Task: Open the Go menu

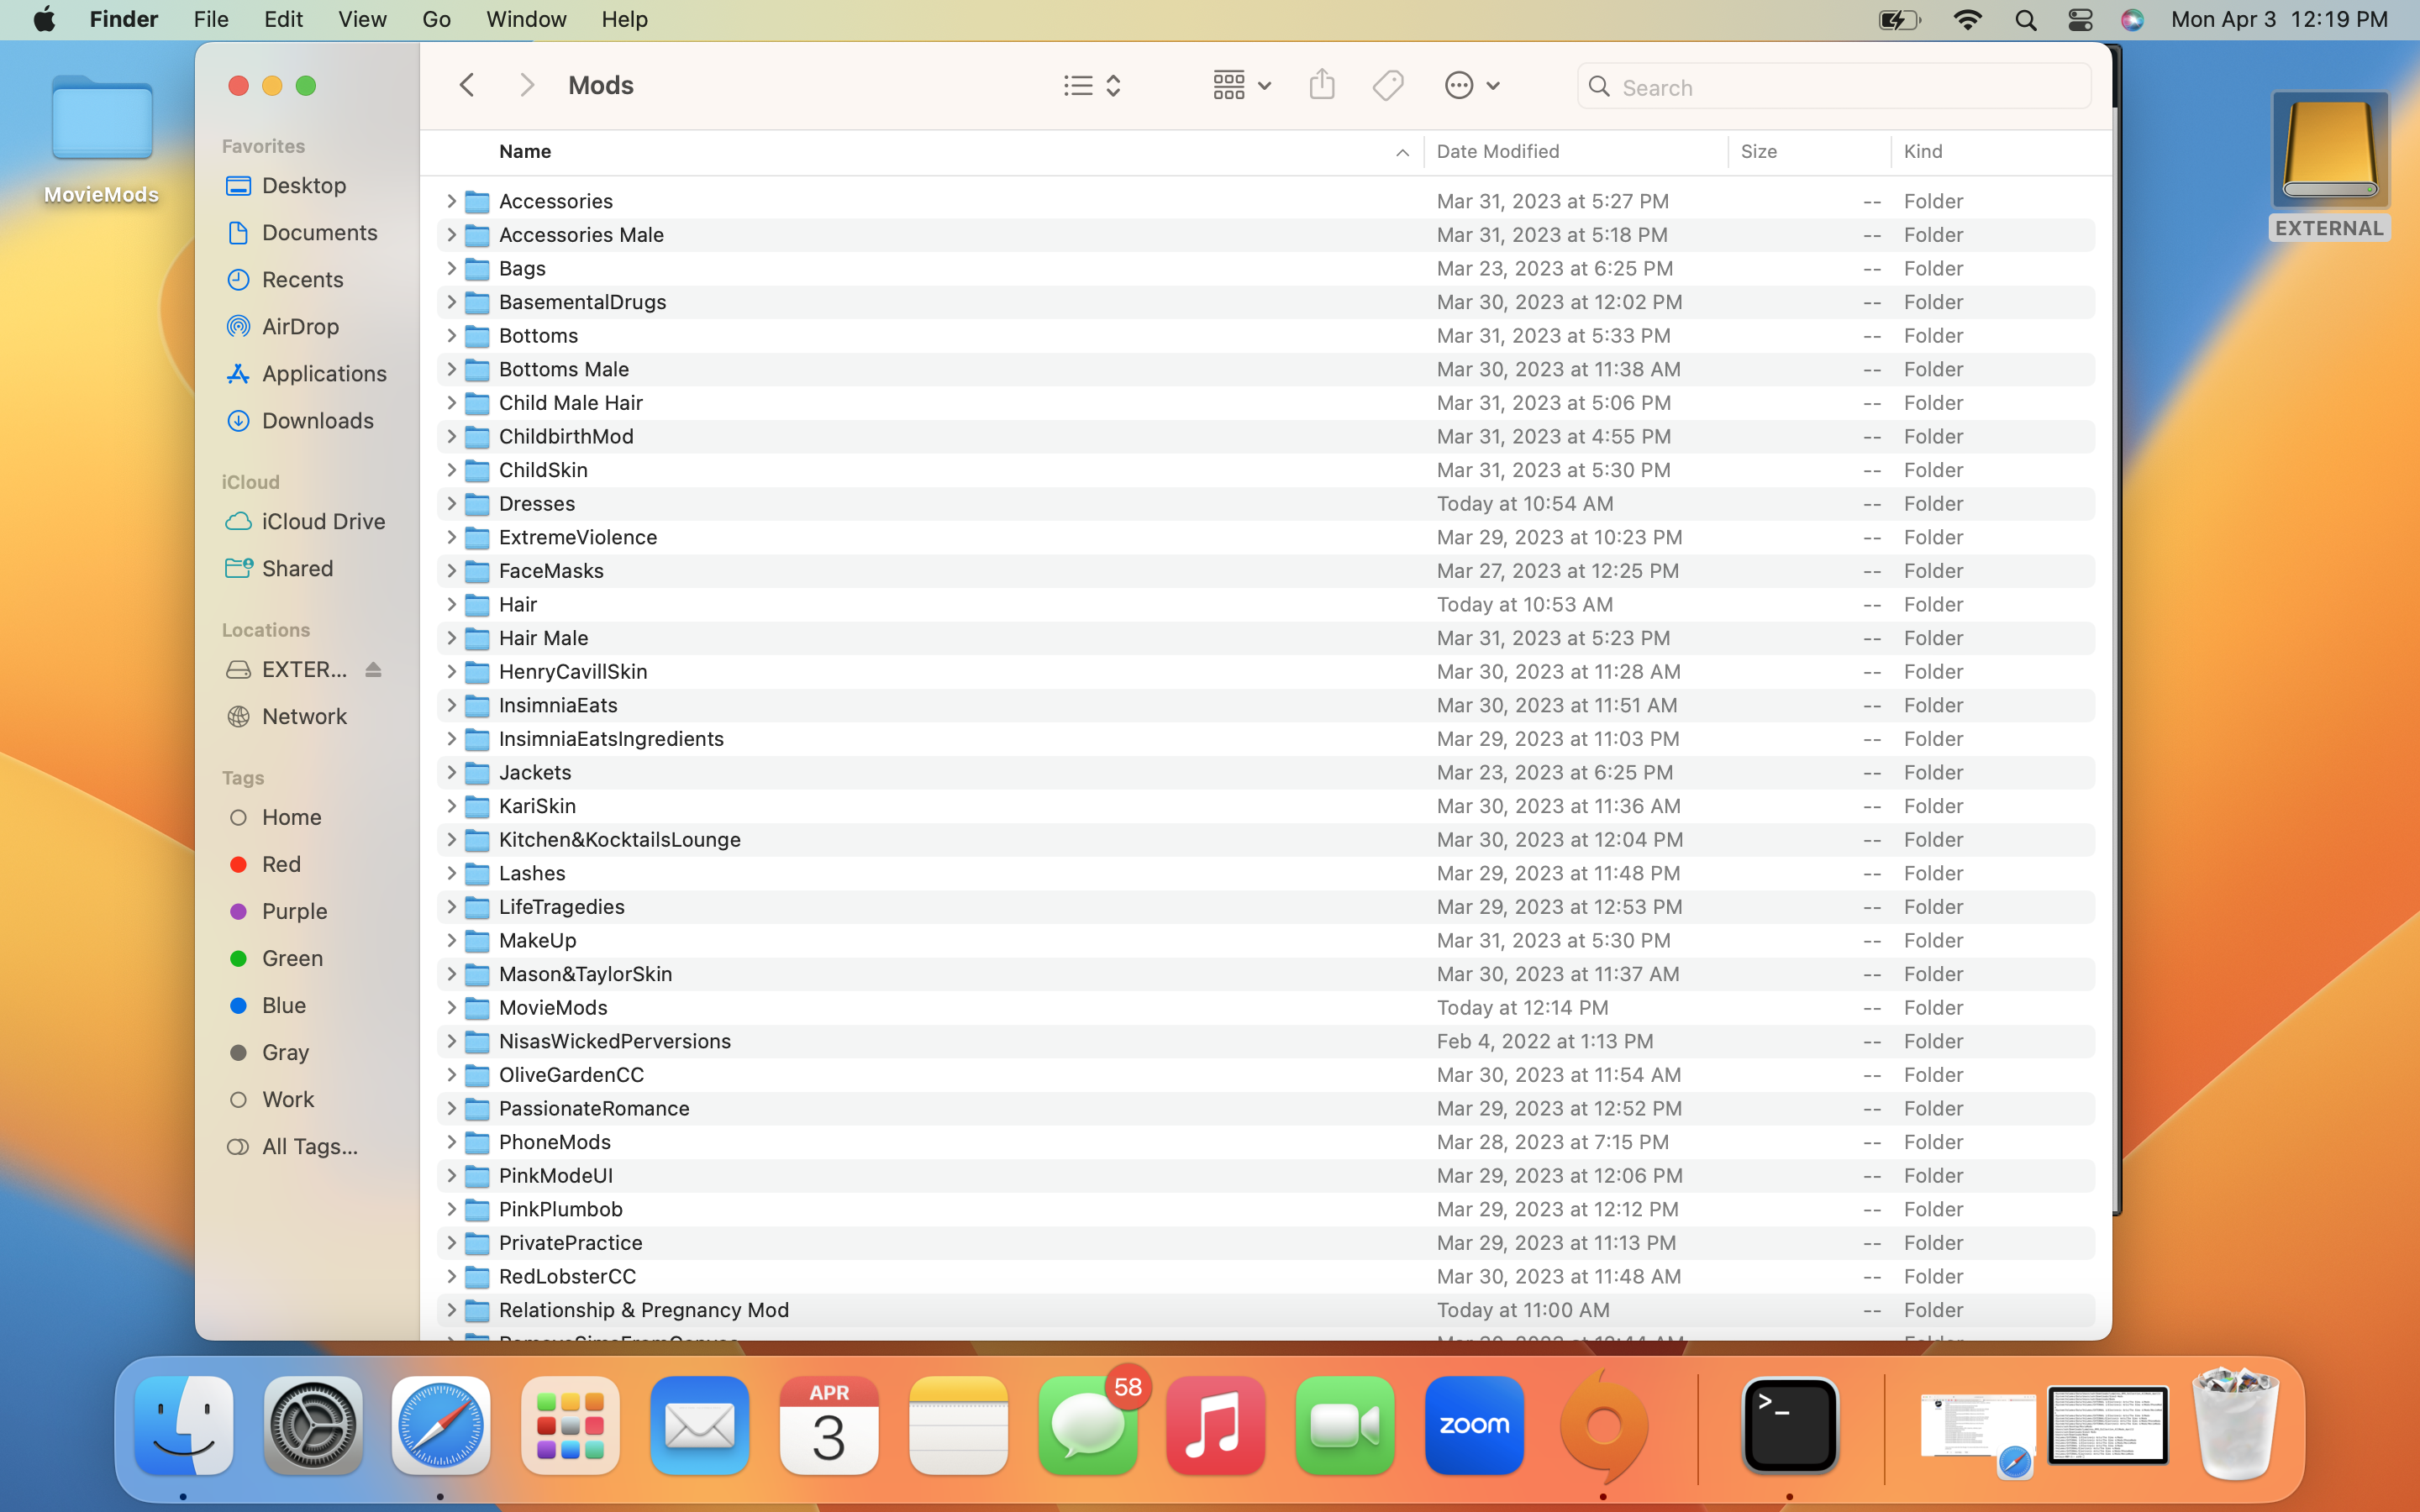Action: 436,19
